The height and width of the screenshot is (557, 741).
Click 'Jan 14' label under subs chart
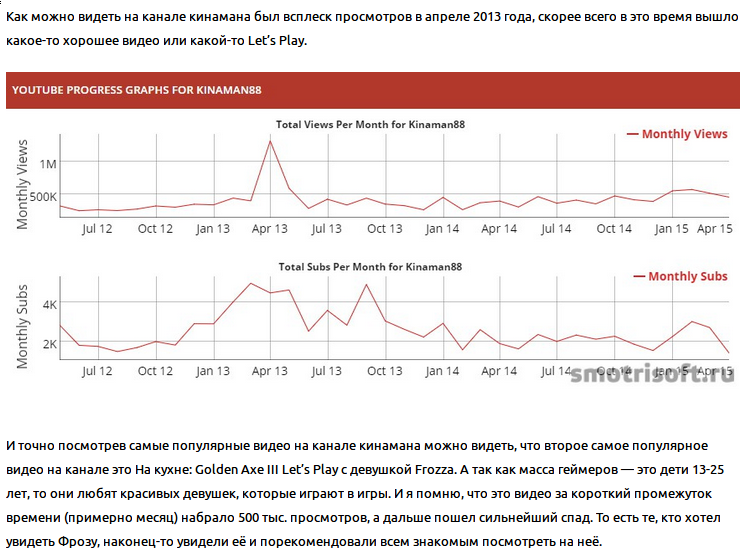pos(442,371)
